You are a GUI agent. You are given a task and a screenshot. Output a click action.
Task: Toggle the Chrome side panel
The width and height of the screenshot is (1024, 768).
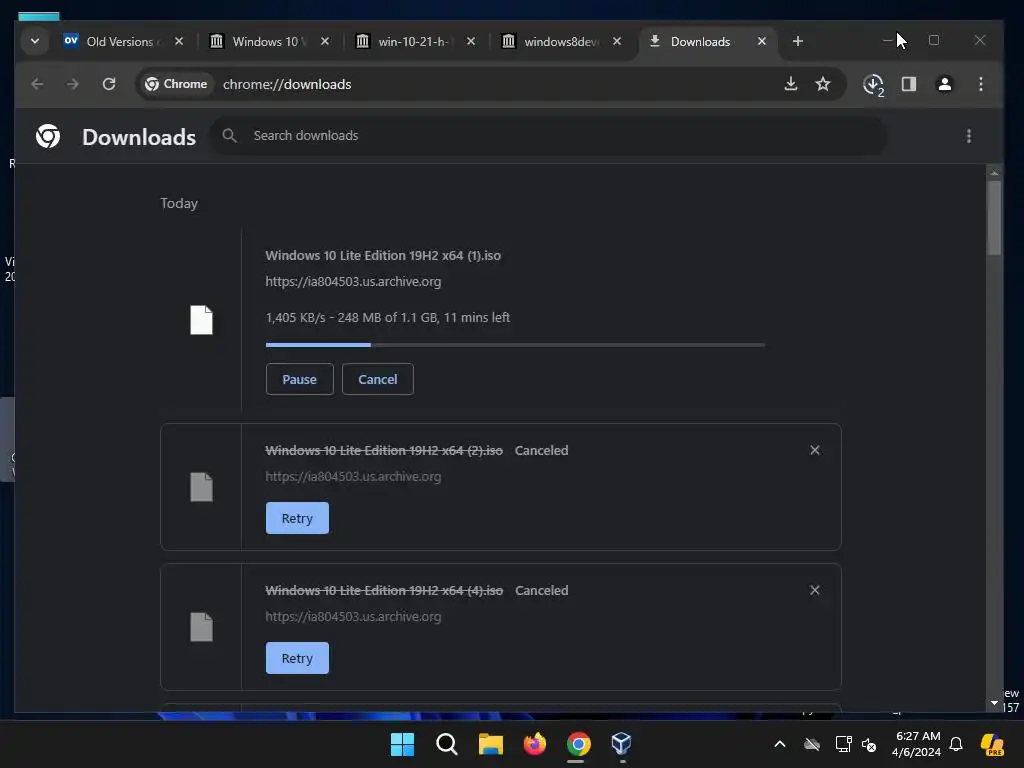point(908,84)
